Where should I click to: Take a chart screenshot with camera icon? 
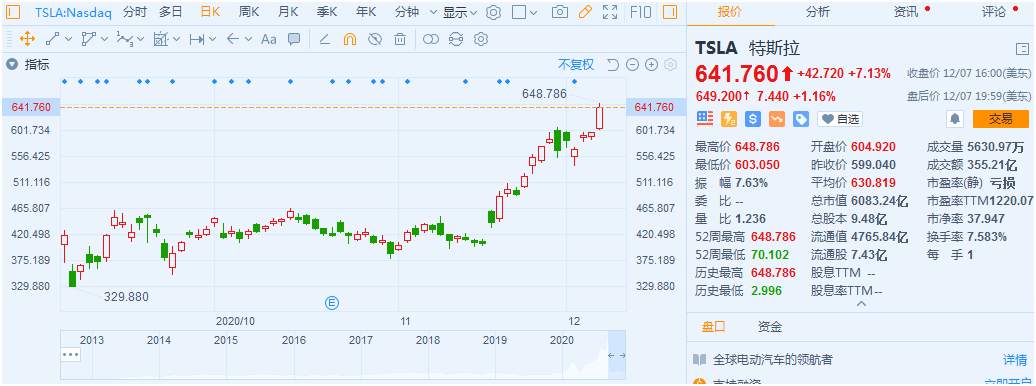(560, 12)
